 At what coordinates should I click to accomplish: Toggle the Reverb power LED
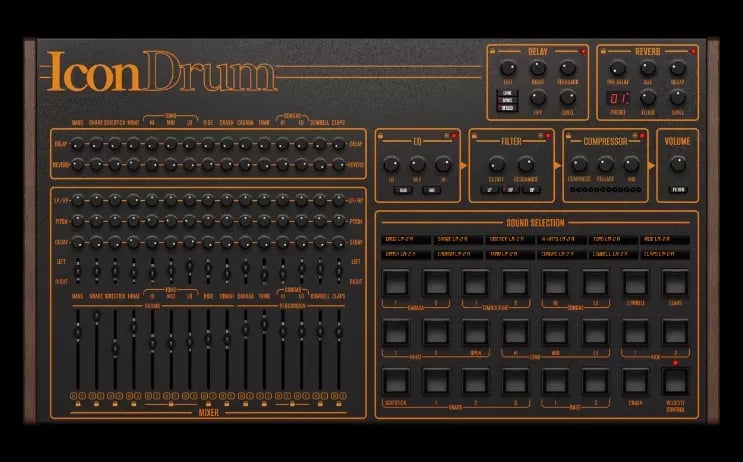[x=693, y=51]
